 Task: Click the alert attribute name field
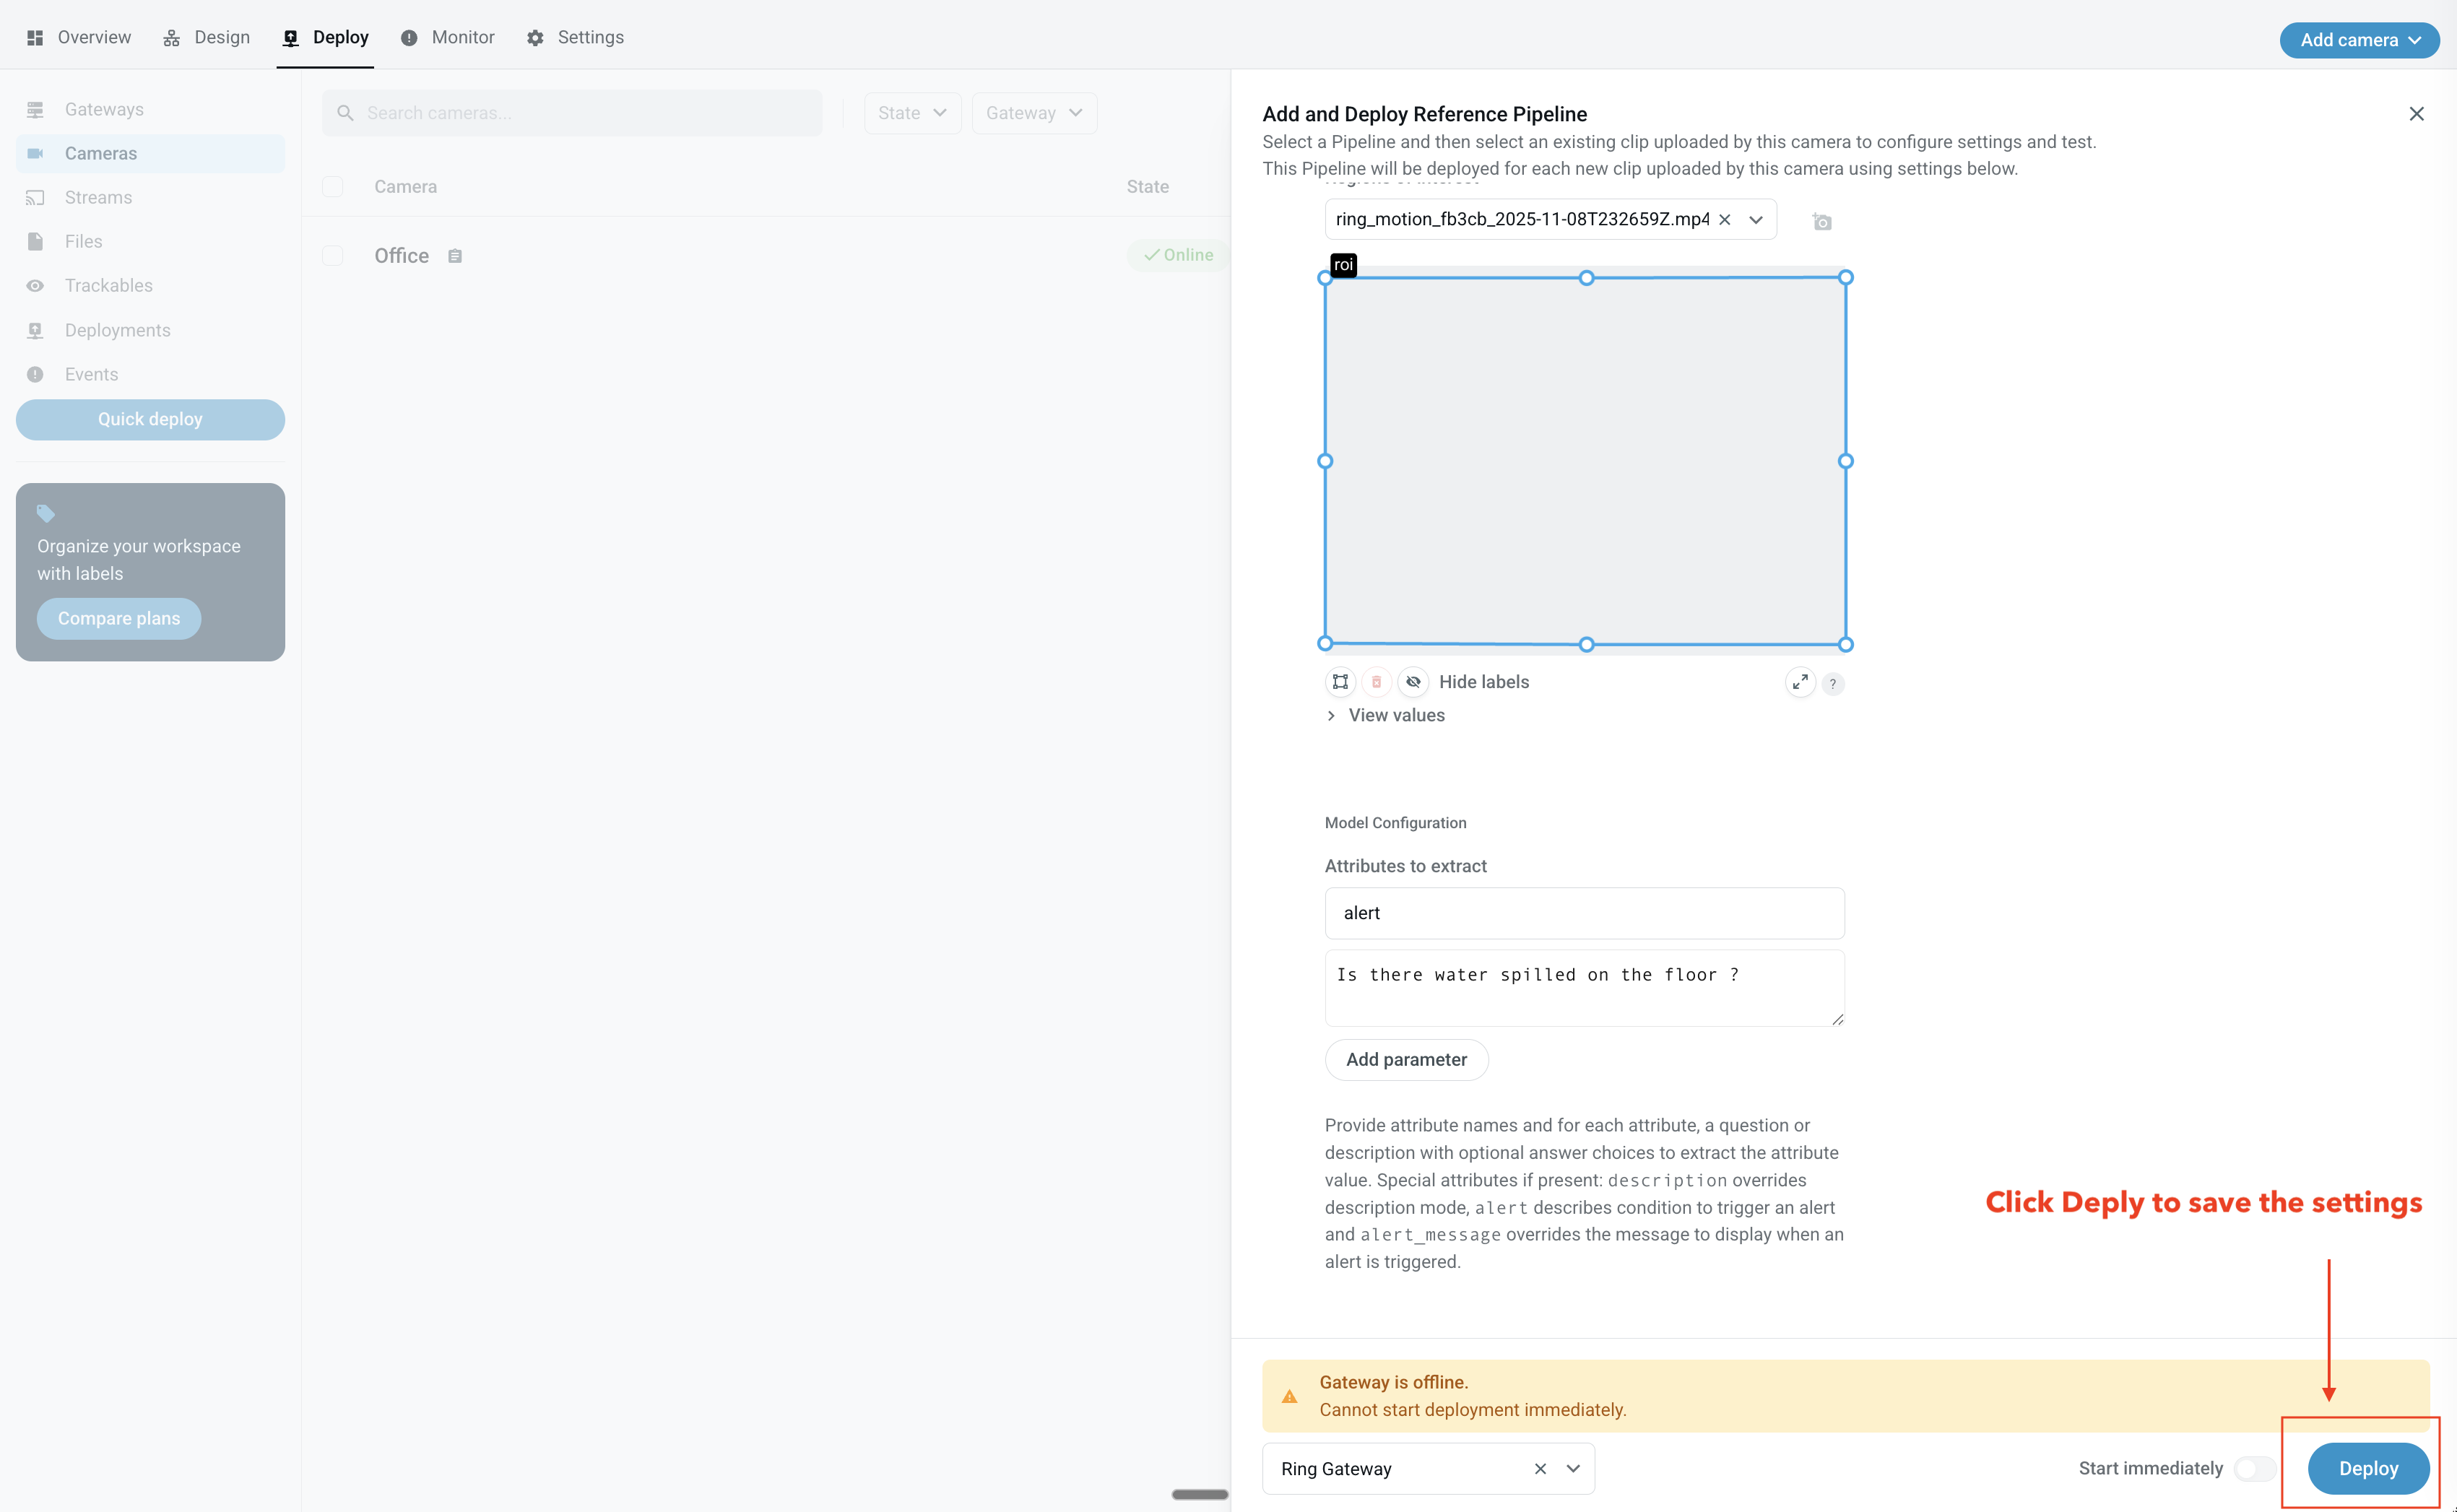[x=1584, y=913]
